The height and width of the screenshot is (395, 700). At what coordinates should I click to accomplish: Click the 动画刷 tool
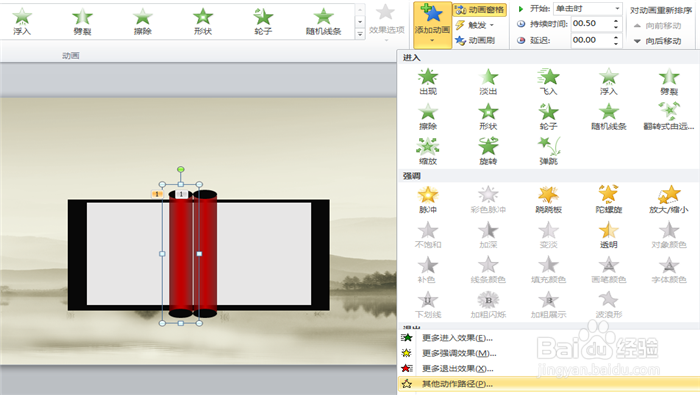click(x=475, y=40)
